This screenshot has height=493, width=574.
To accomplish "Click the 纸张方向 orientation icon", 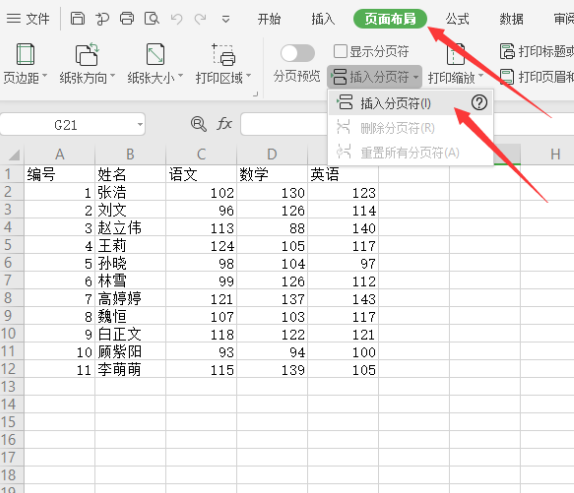I will [87, 54].
